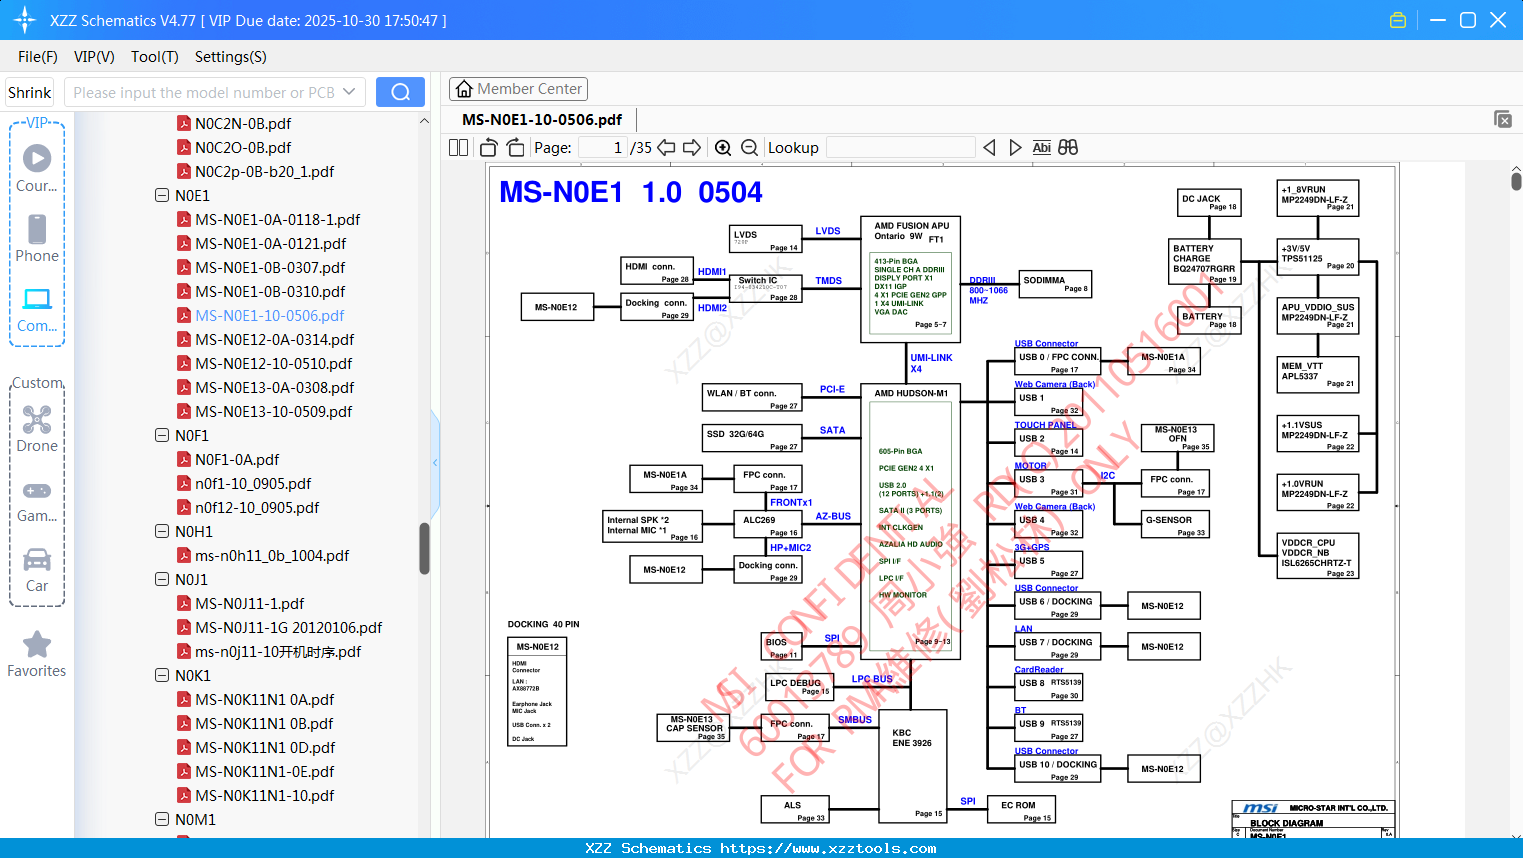
Task: Click the XZZ Schematics app logo
Action: pyautogui.click(x=25, y=20)
